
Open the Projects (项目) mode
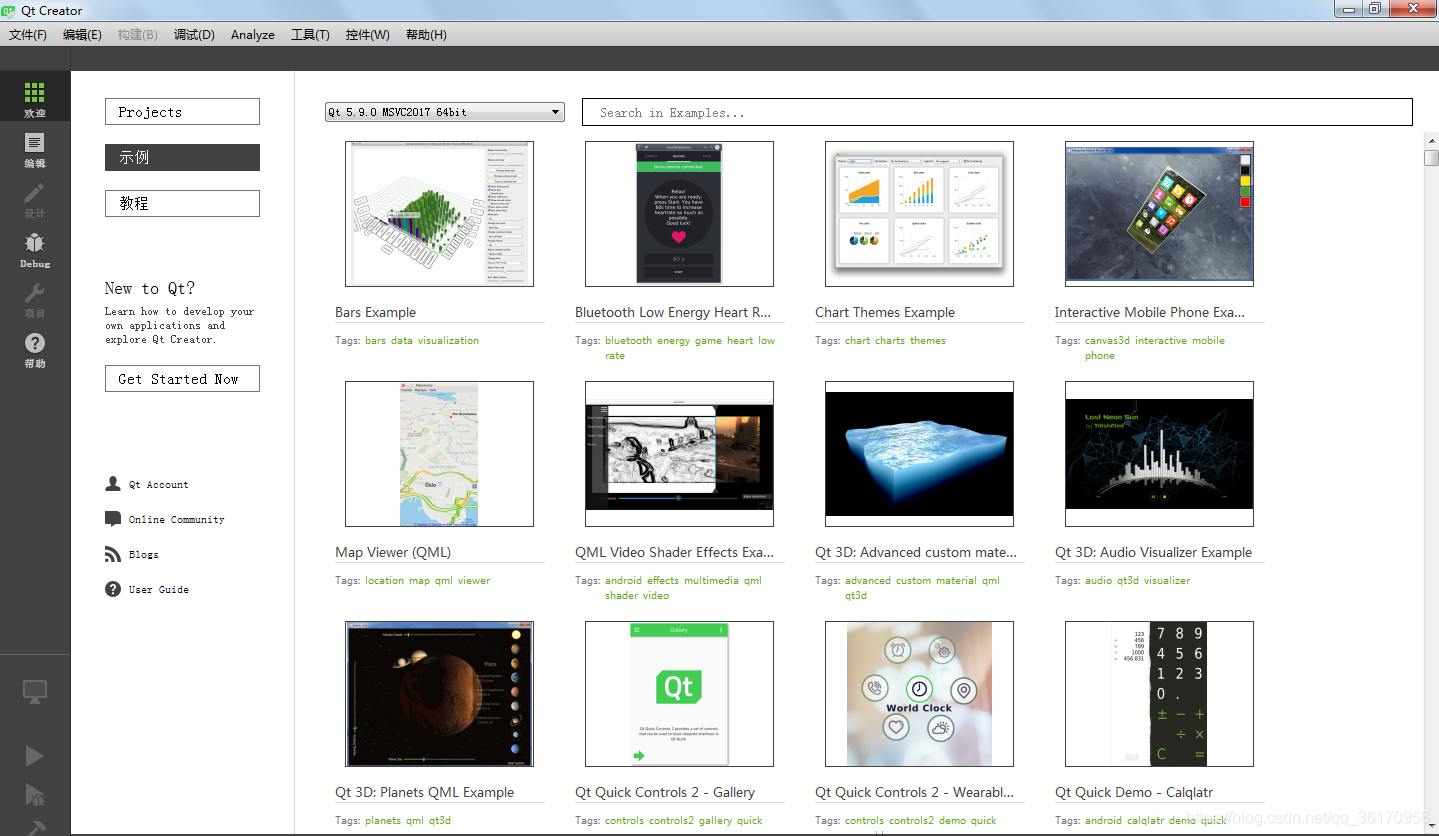pyautogui.click(x=35, y=299)
